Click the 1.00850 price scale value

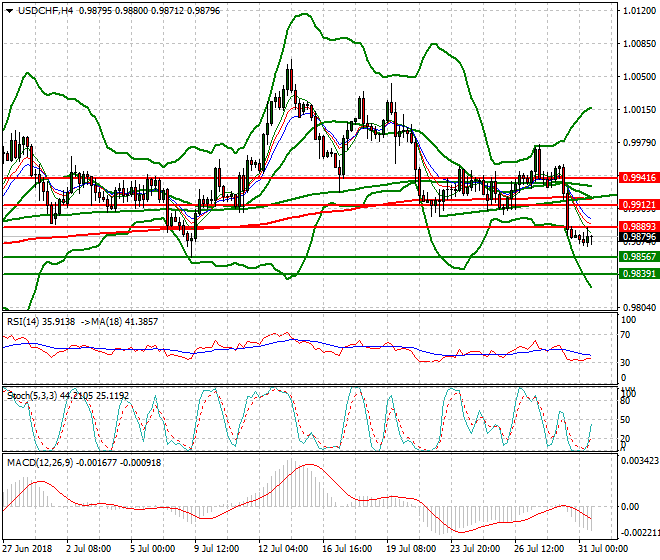(x=639, y=44)
